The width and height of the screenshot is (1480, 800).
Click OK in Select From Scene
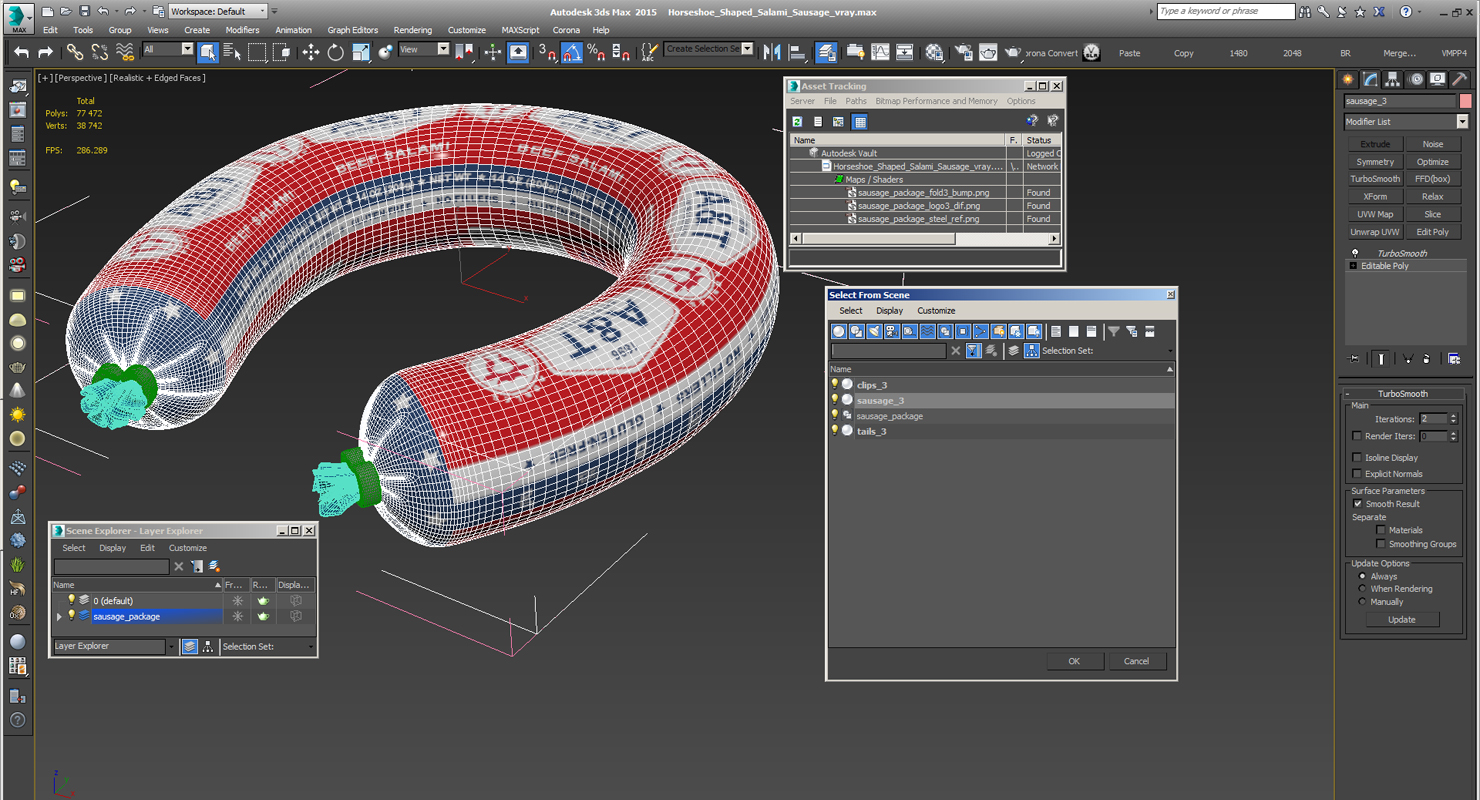(1074, 661)
